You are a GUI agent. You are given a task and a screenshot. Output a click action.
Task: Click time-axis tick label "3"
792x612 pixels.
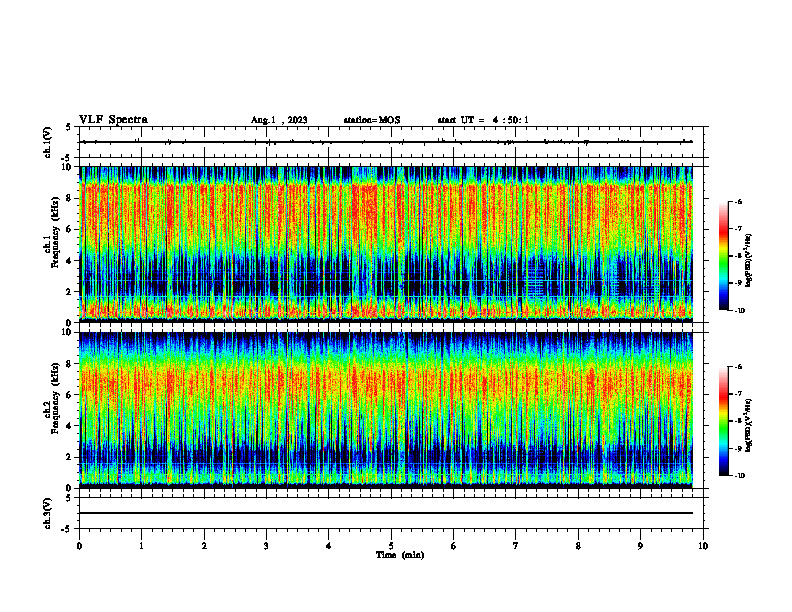tap(266, 546)
